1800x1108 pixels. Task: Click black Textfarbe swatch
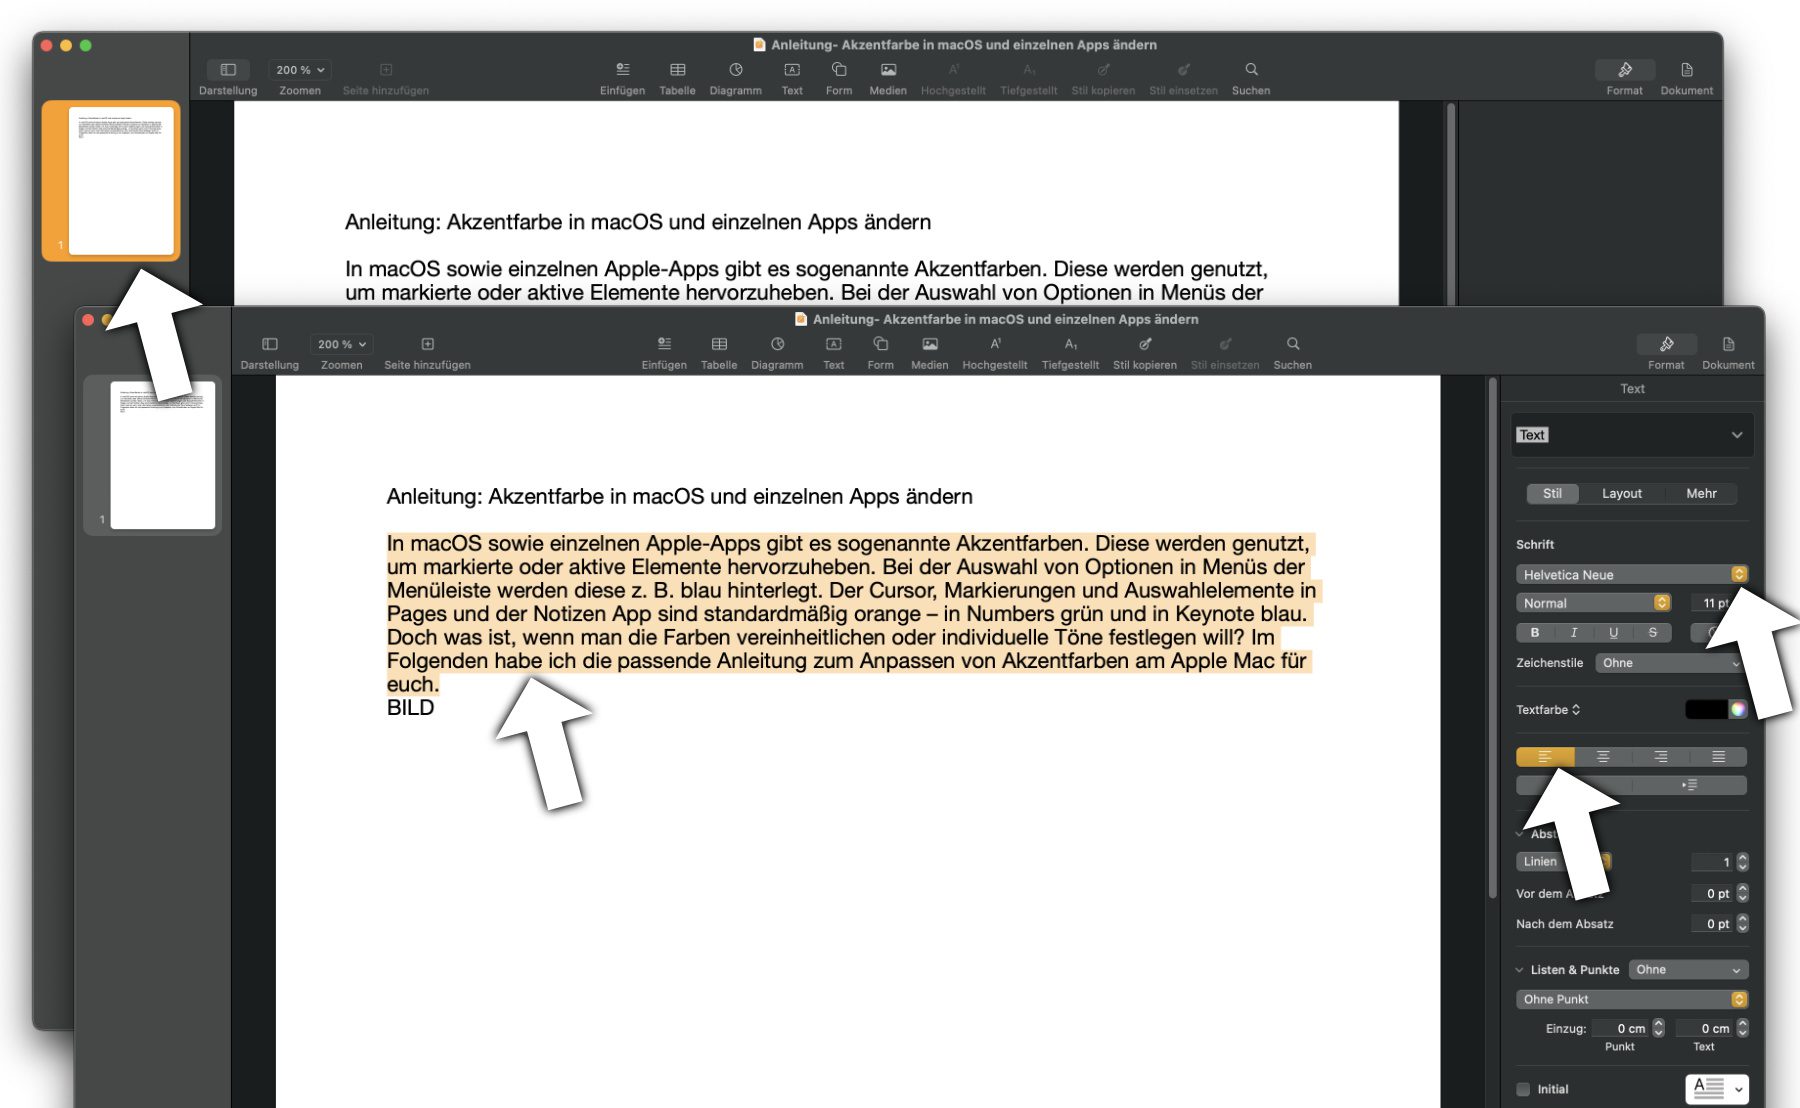1706,710
